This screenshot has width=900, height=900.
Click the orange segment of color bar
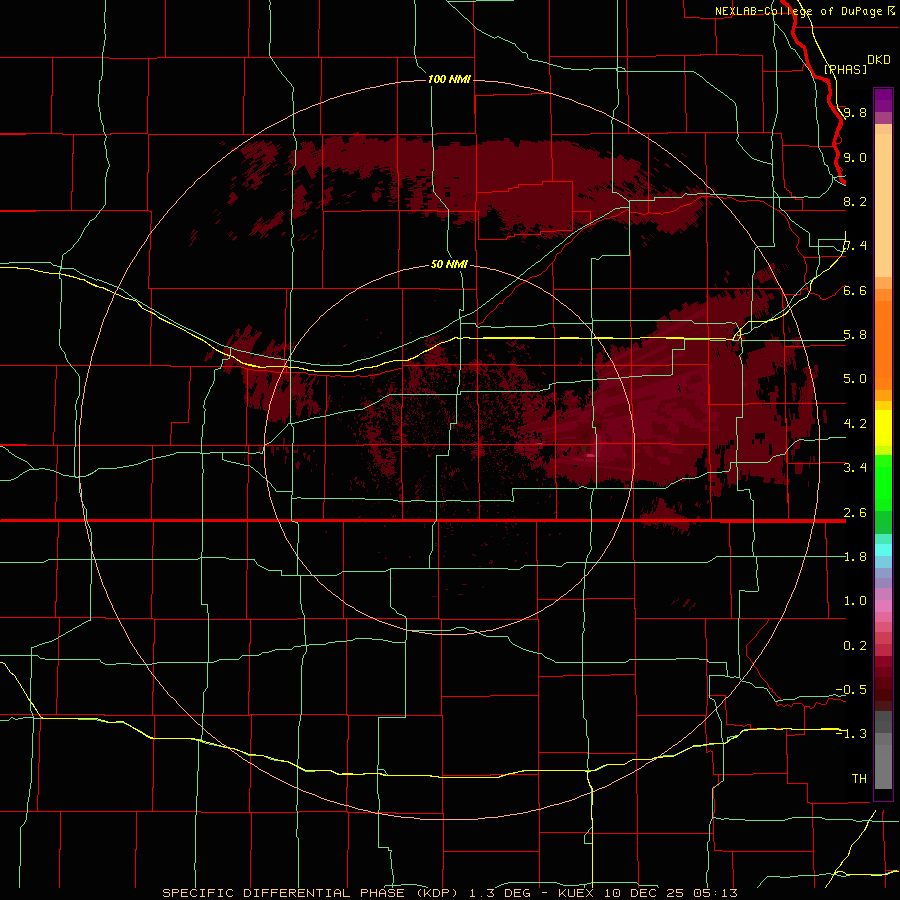[x=883, y=344]
